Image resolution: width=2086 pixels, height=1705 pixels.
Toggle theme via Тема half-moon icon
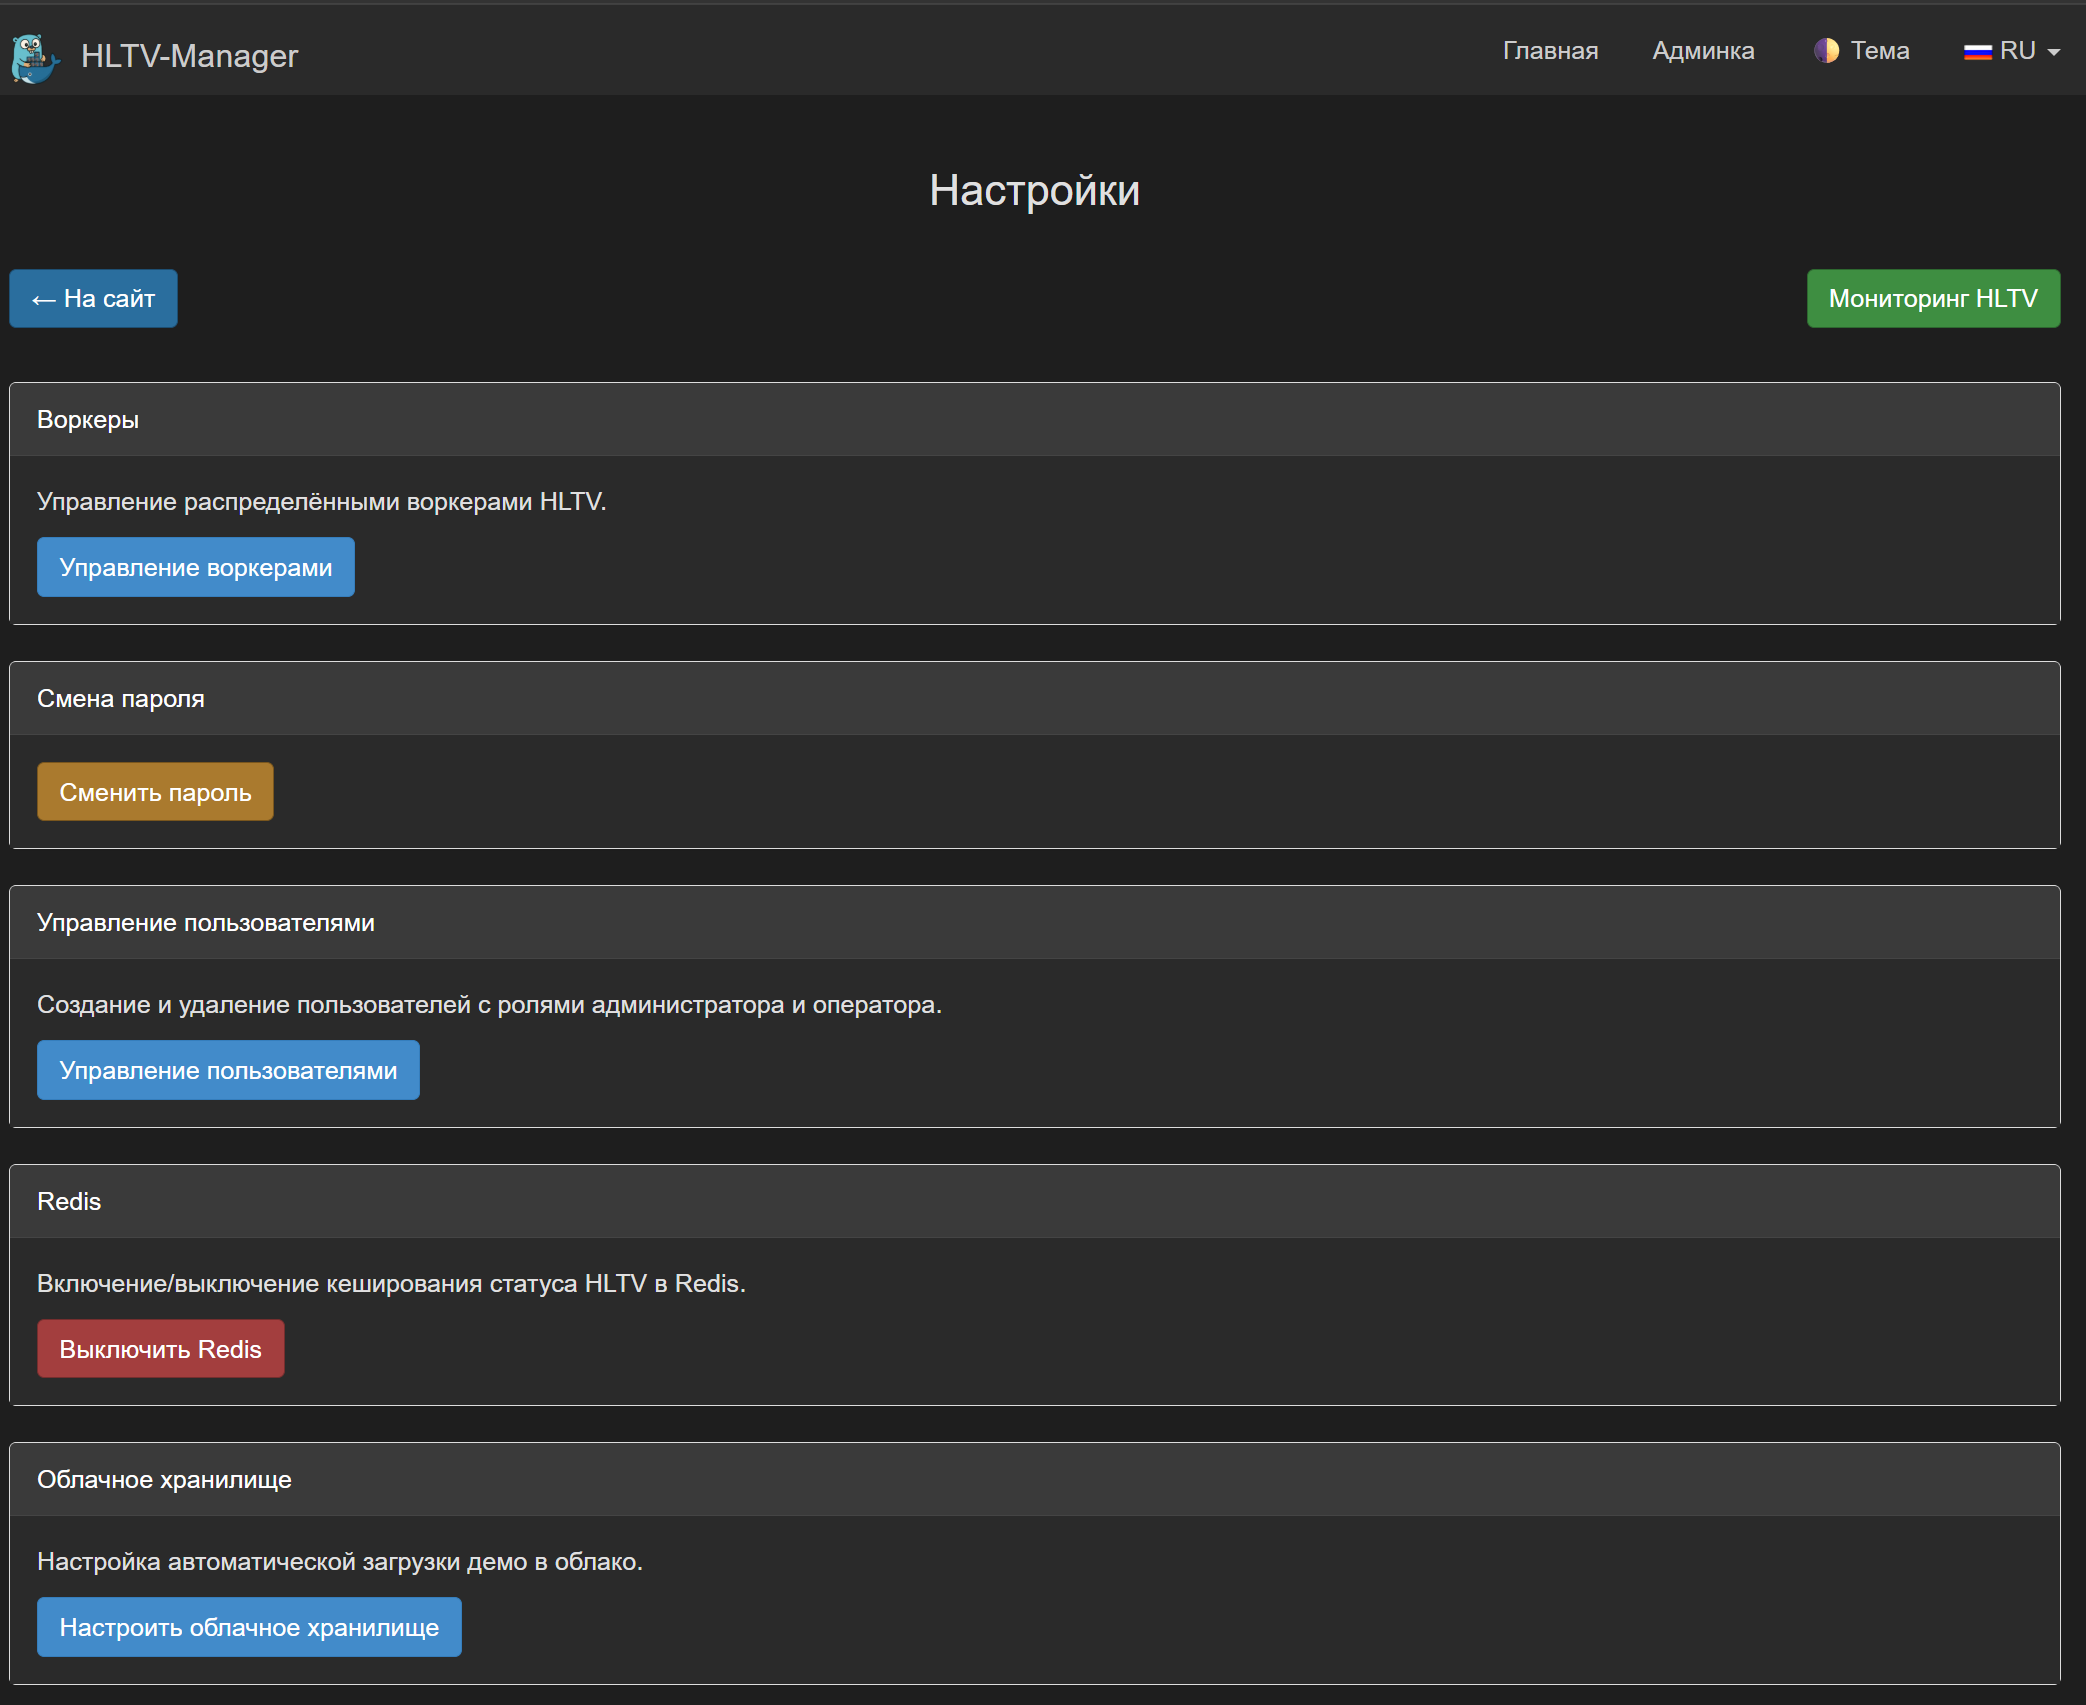1826,51
